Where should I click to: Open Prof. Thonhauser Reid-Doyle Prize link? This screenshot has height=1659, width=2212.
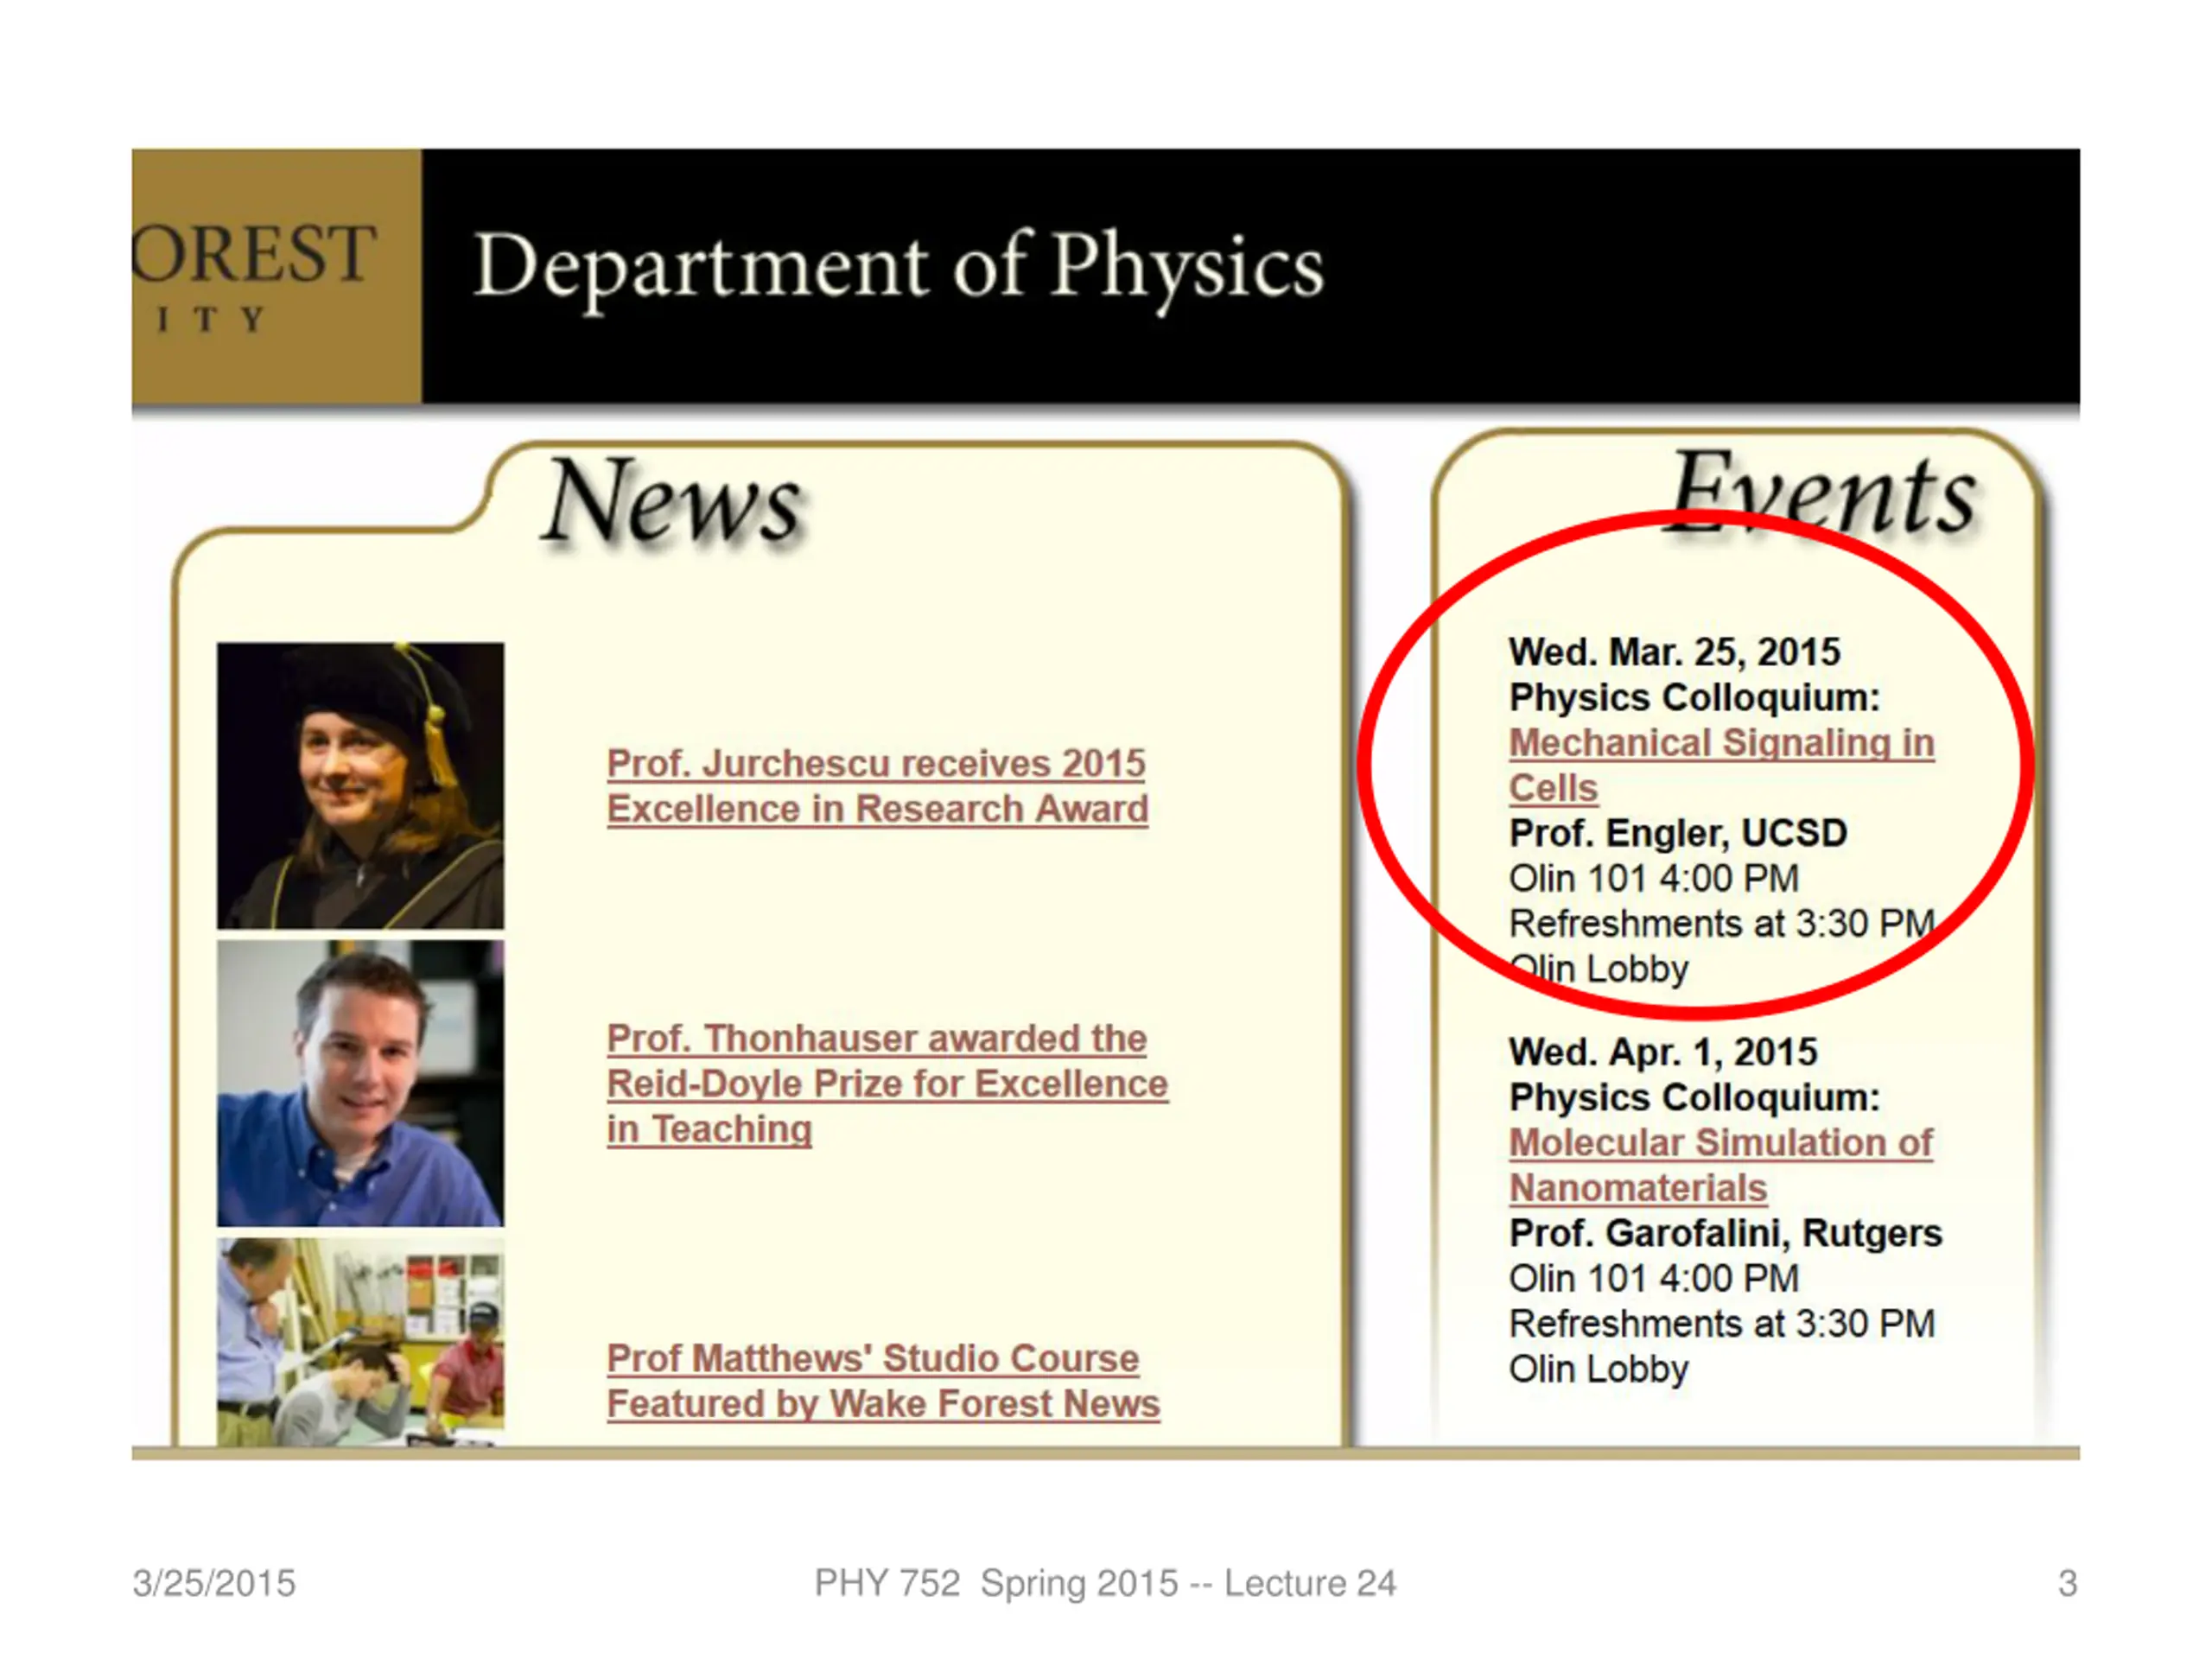(x=887, y=1083)
